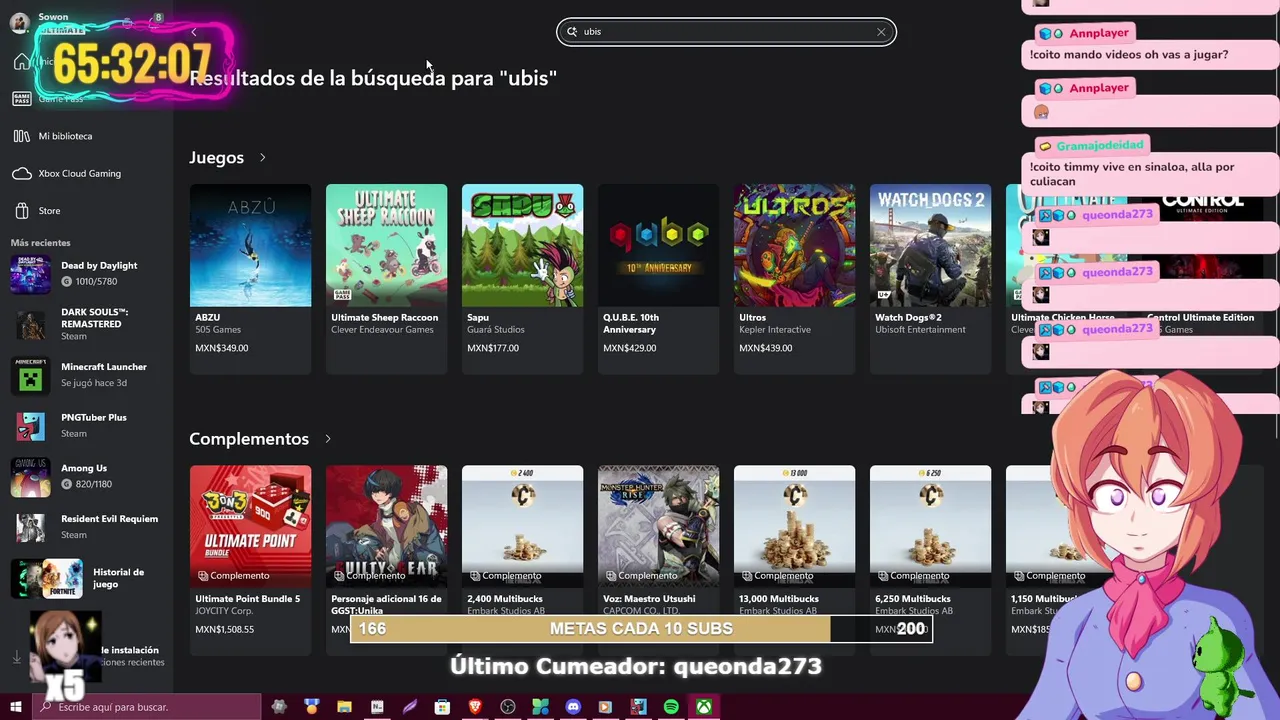Click the Juegos heading link
Screen dimensions: 1280x720
tap(216, 157)
